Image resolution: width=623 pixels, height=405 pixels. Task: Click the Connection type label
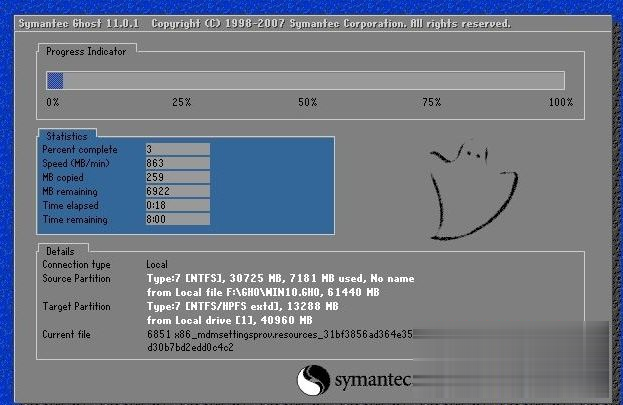coord(76,265)
